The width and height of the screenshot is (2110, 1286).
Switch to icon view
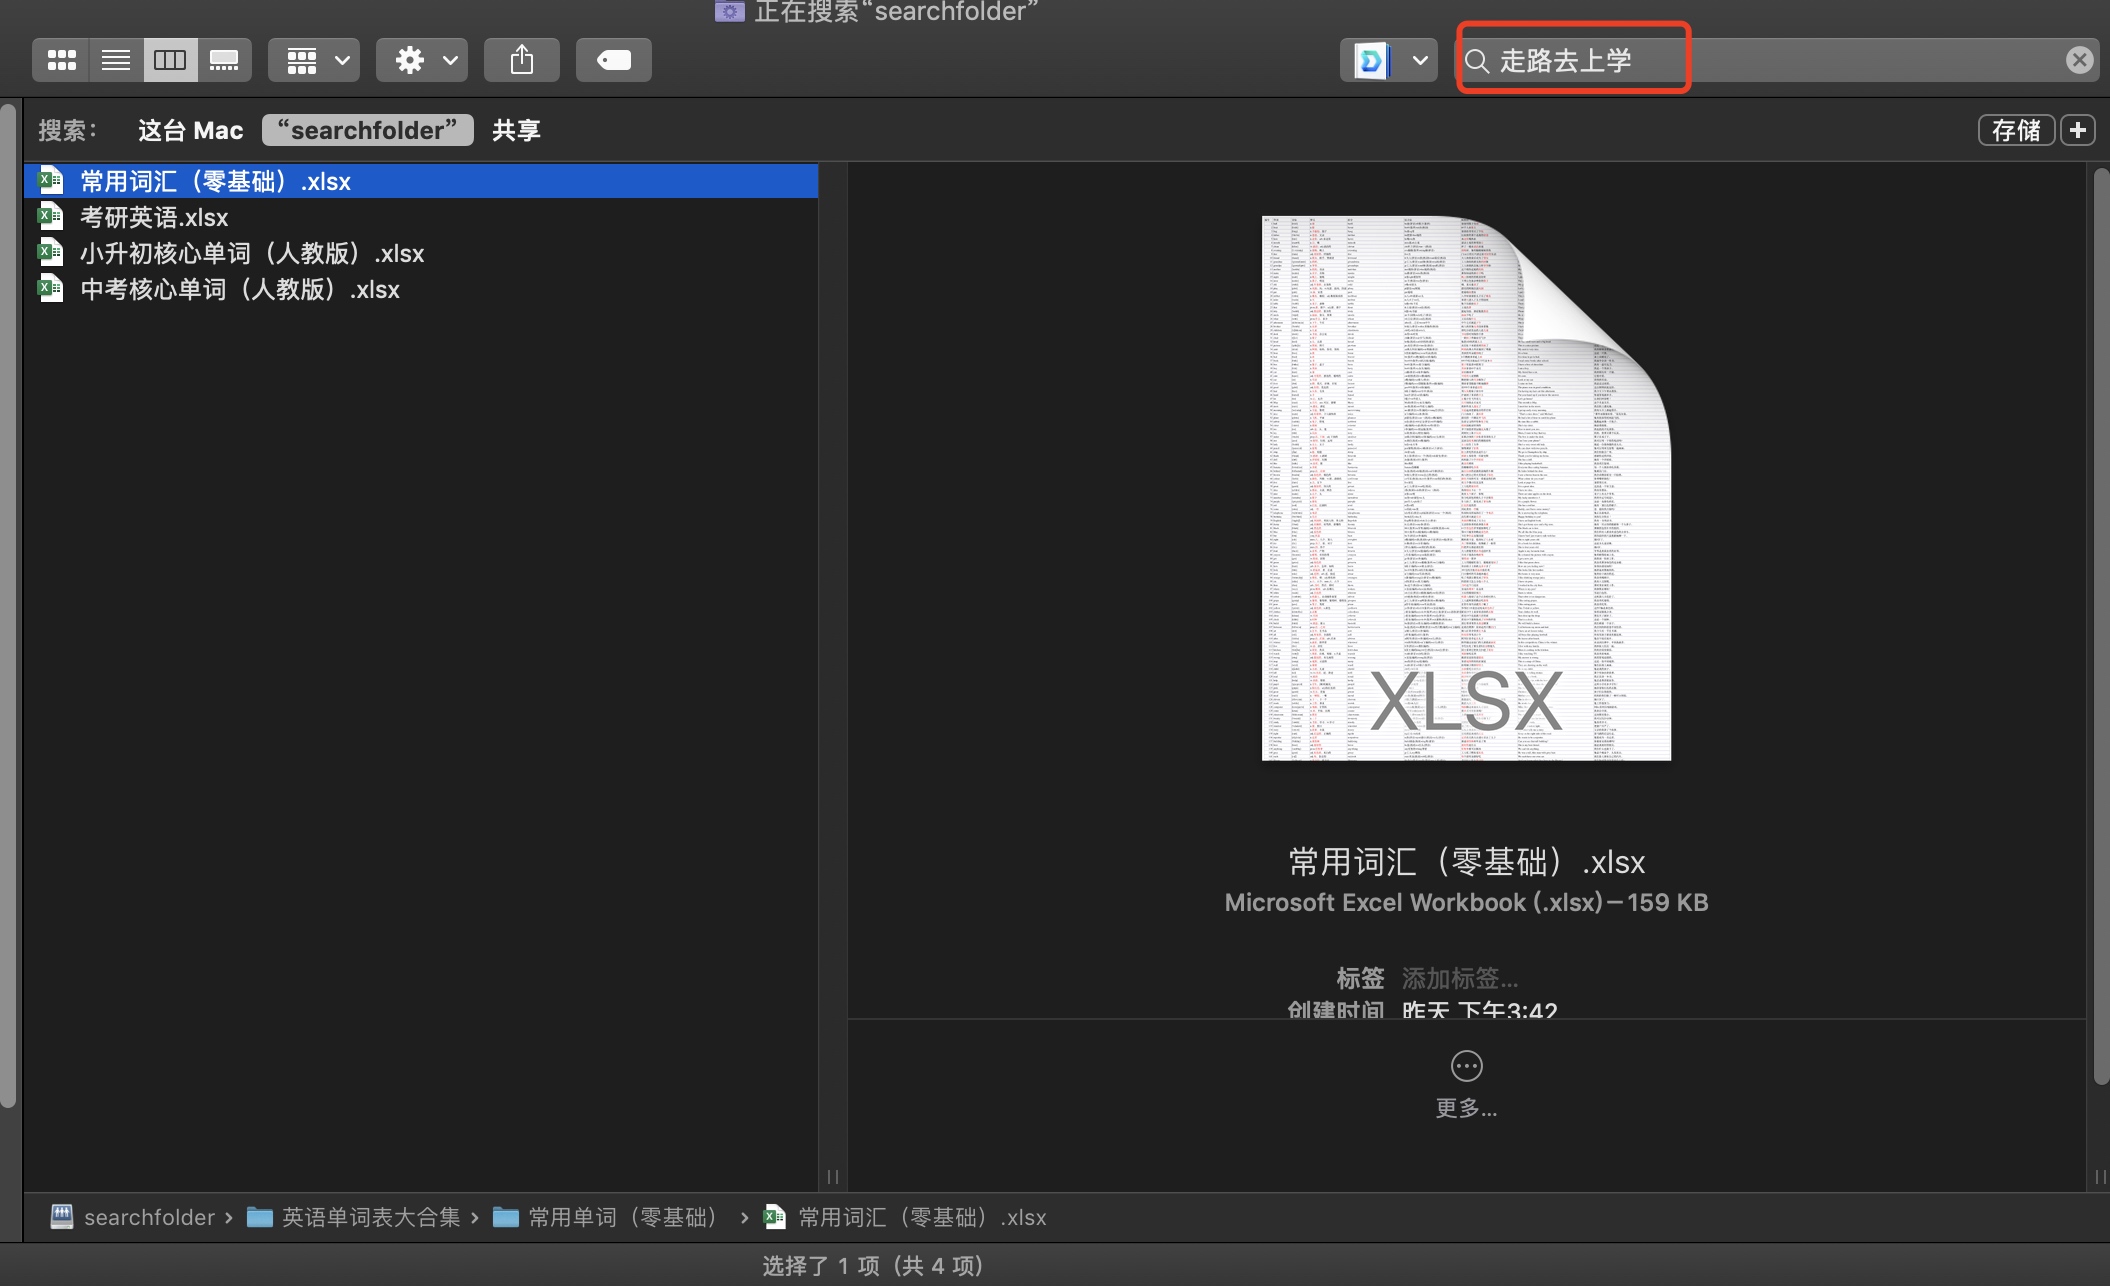tap(62, 60)
